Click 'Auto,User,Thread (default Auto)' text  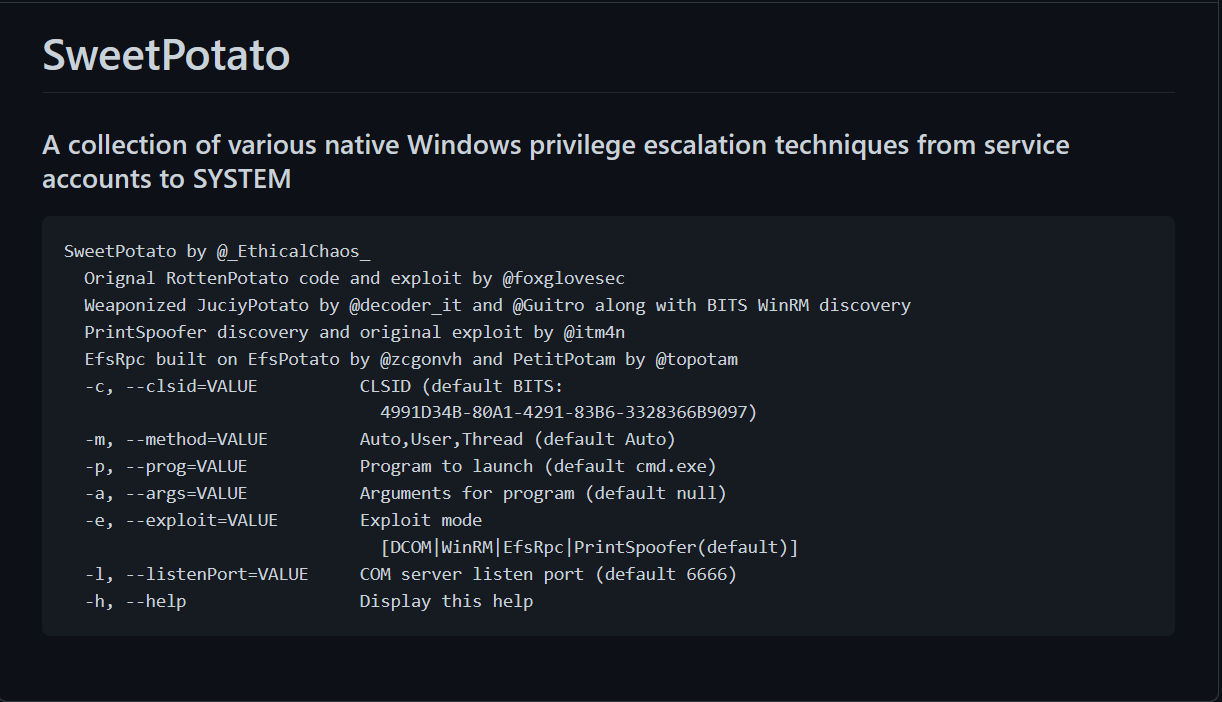click(518, 439)
